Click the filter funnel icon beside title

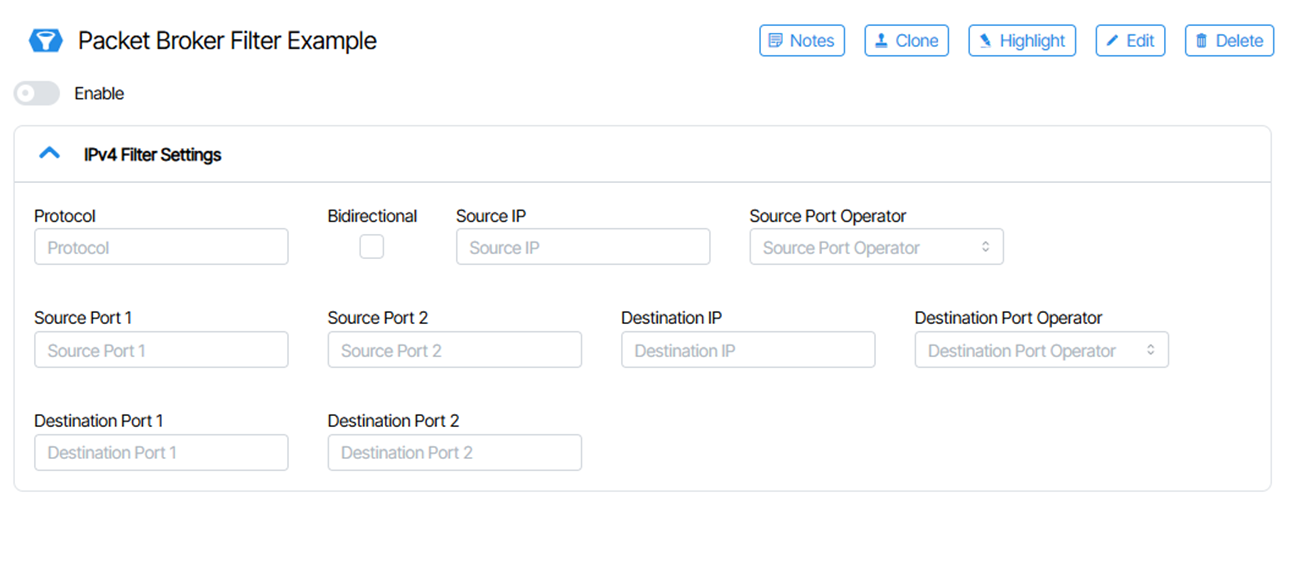tap(45, 41)
